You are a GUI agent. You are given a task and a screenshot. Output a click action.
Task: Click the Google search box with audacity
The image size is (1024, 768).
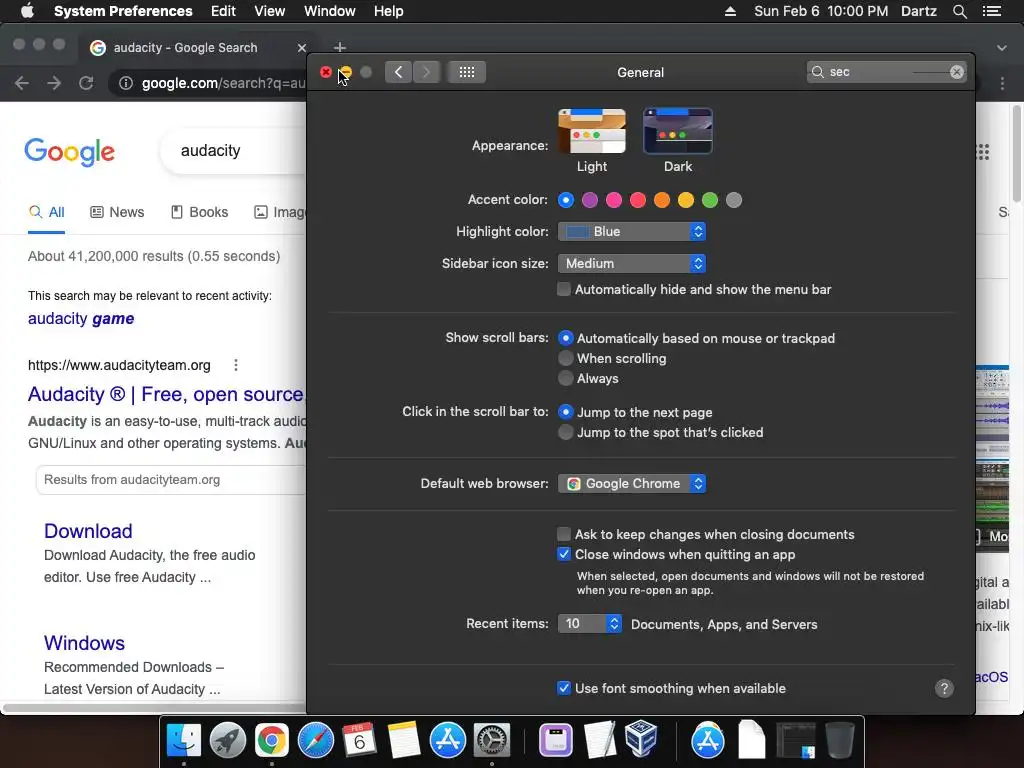click(x=232, y=151)
